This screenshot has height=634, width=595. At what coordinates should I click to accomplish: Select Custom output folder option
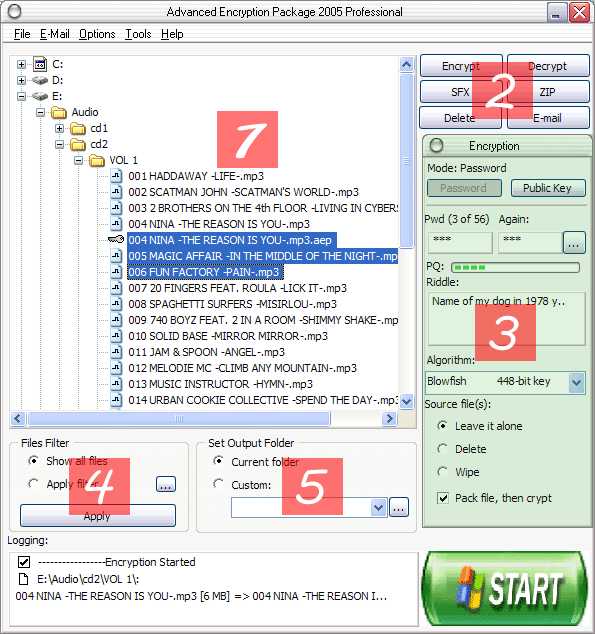point(219,484)
